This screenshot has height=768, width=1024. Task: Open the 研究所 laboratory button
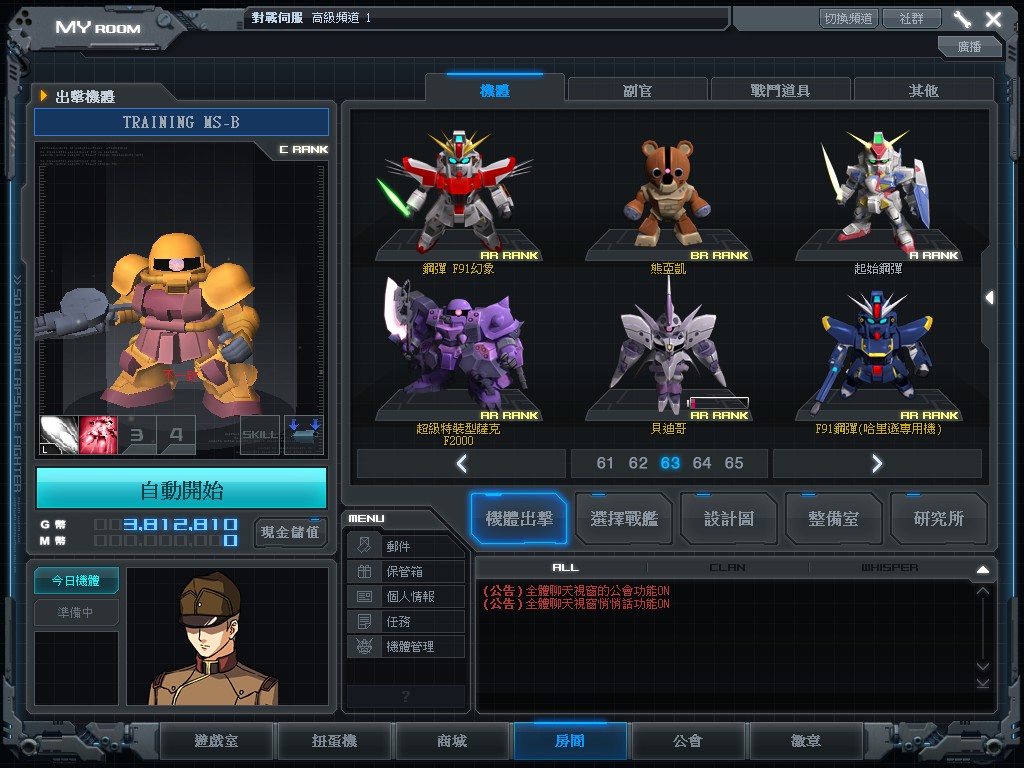938,519
